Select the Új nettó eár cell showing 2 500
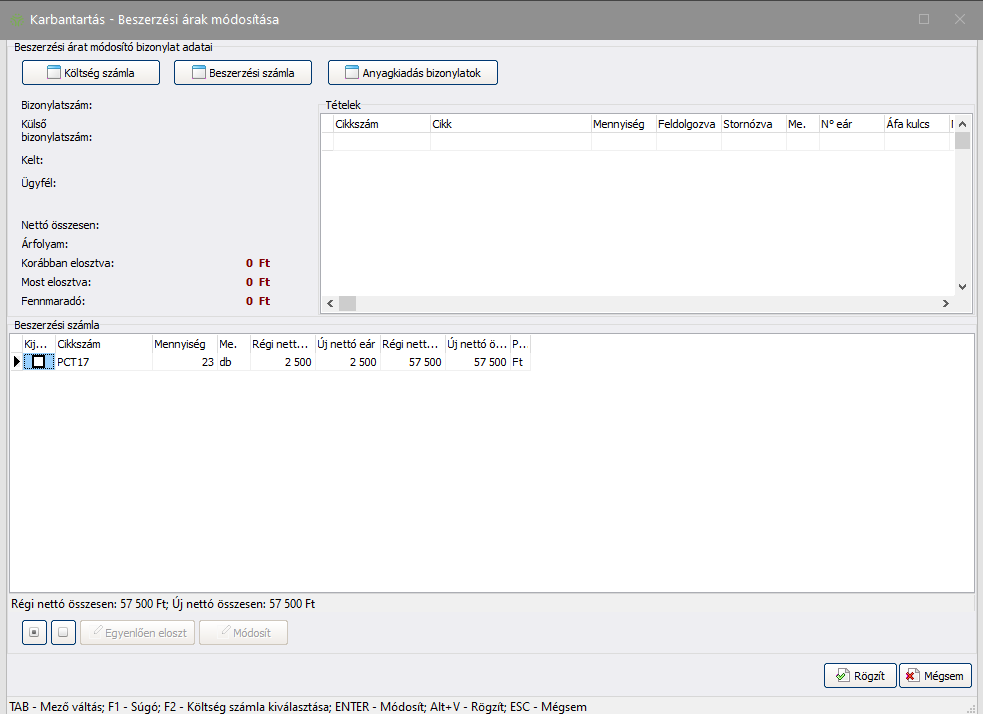The width and height of the screenshot is (983, 714). [x=346, y=362]
